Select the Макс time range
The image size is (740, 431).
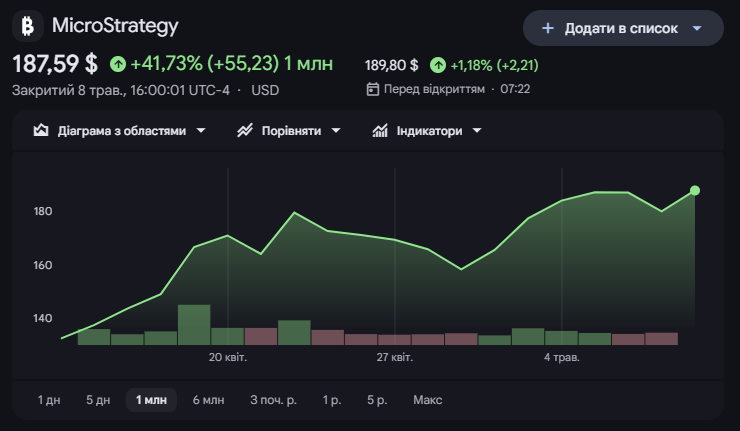click(428, 400)
